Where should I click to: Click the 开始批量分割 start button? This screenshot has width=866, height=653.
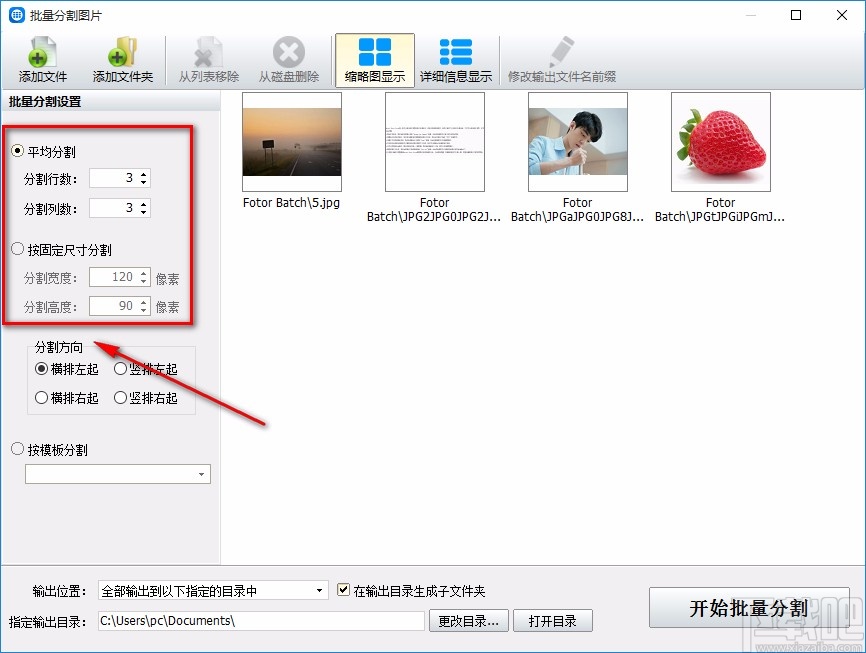click(x=749, y=608)
